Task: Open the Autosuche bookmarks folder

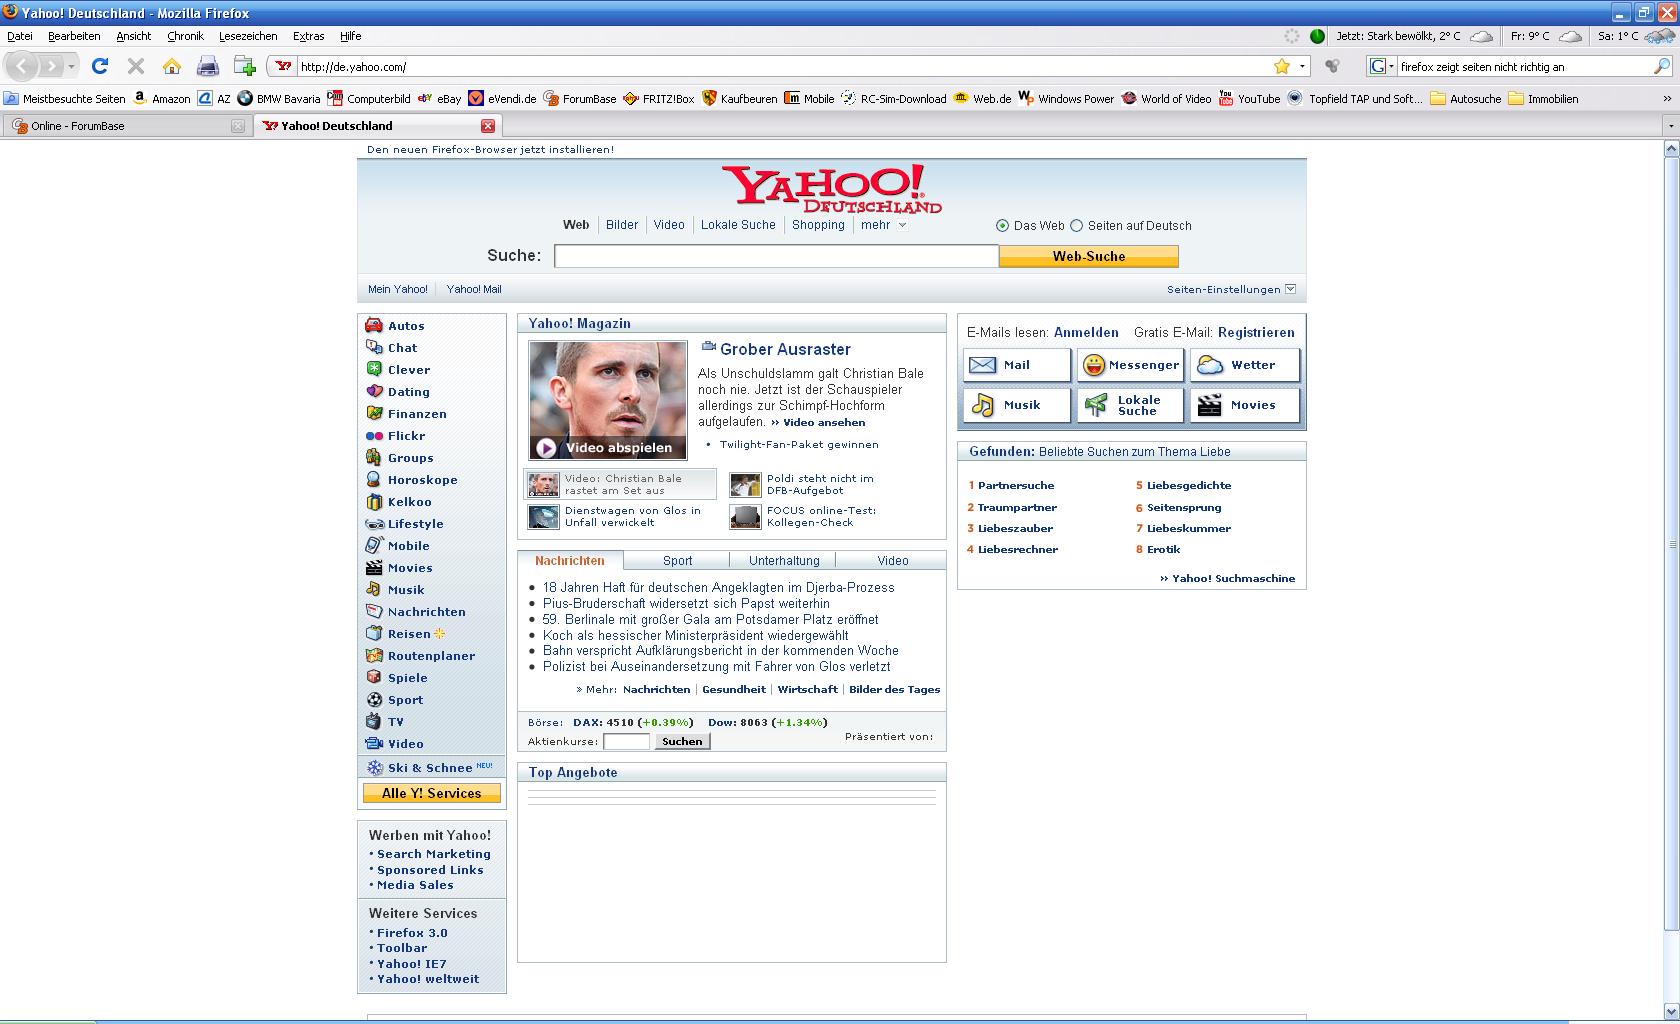Action: click(1465, 98)
